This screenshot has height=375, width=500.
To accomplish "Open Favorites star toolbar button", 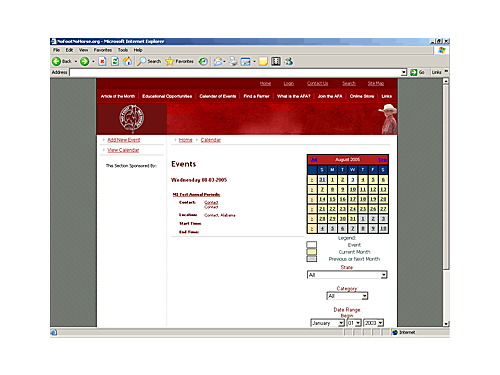I will click(x=179, y=61).
